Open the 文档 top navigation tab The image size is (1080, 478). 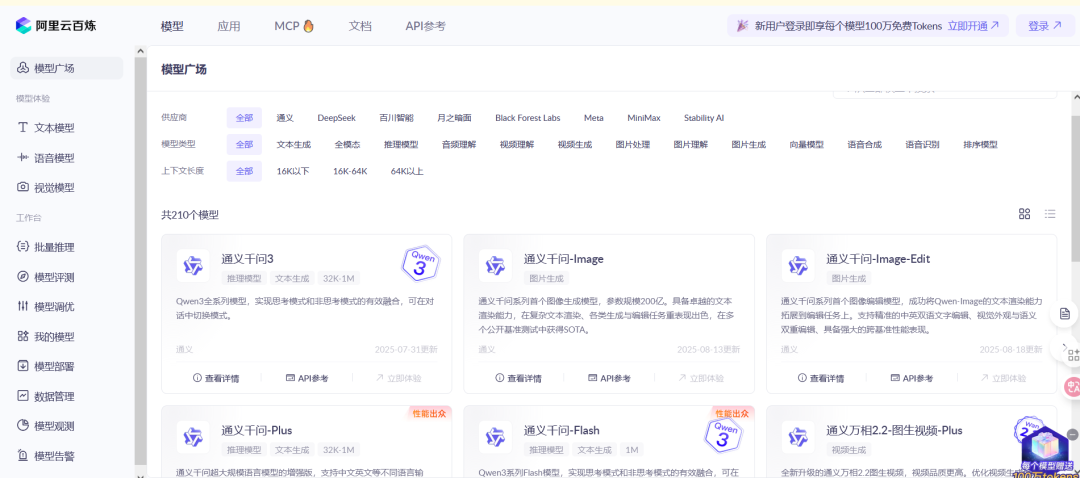(360, 26)
